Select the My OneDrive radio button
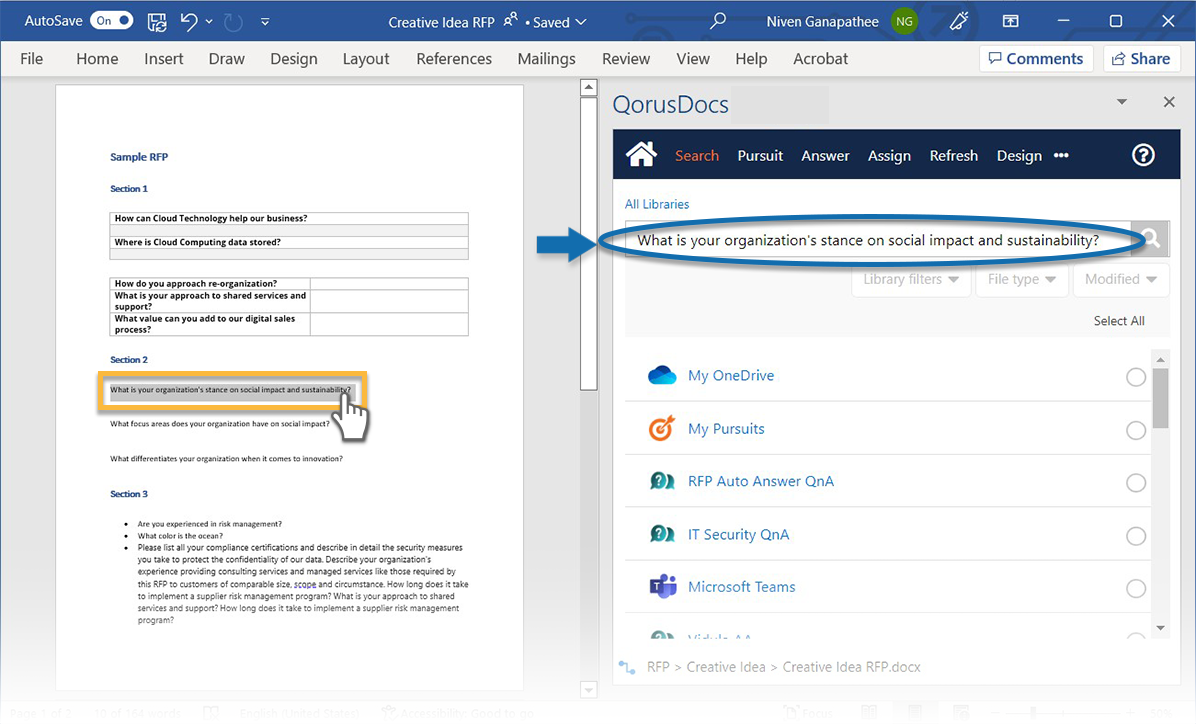The width and height of the screenshot is (1196, 724). (x=1136, y=377)
